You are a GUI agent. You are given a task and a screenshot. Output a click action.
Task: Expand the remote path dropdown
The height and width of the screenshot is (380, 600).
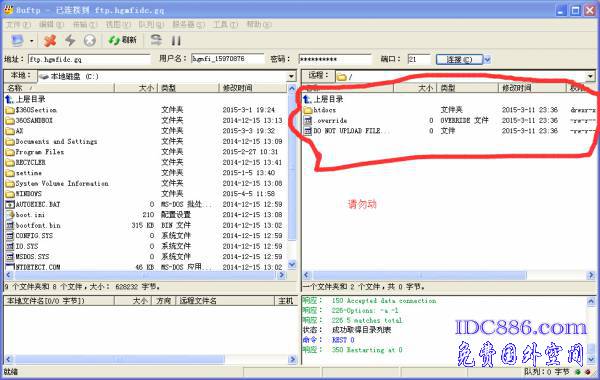pos(590,76)
